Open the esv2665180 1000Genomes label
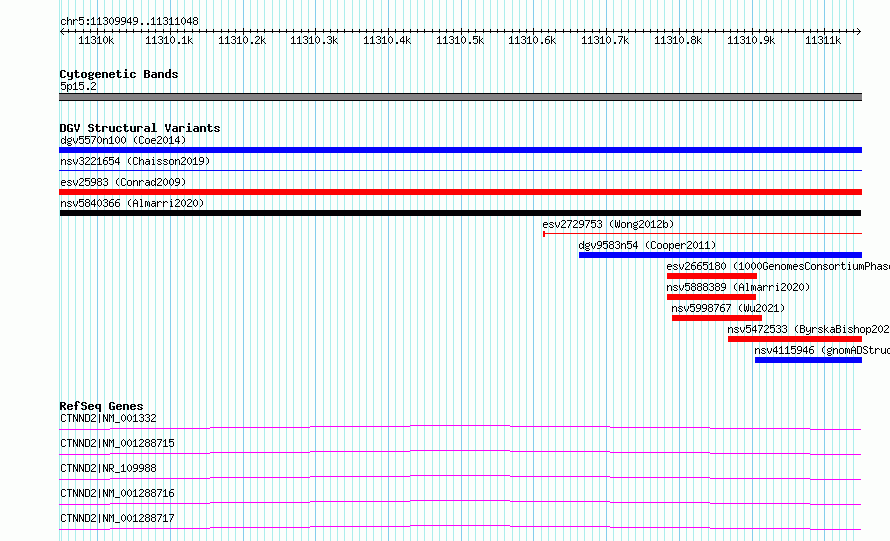890x541 pixels. pyautogui.click(x=778, y=266)
